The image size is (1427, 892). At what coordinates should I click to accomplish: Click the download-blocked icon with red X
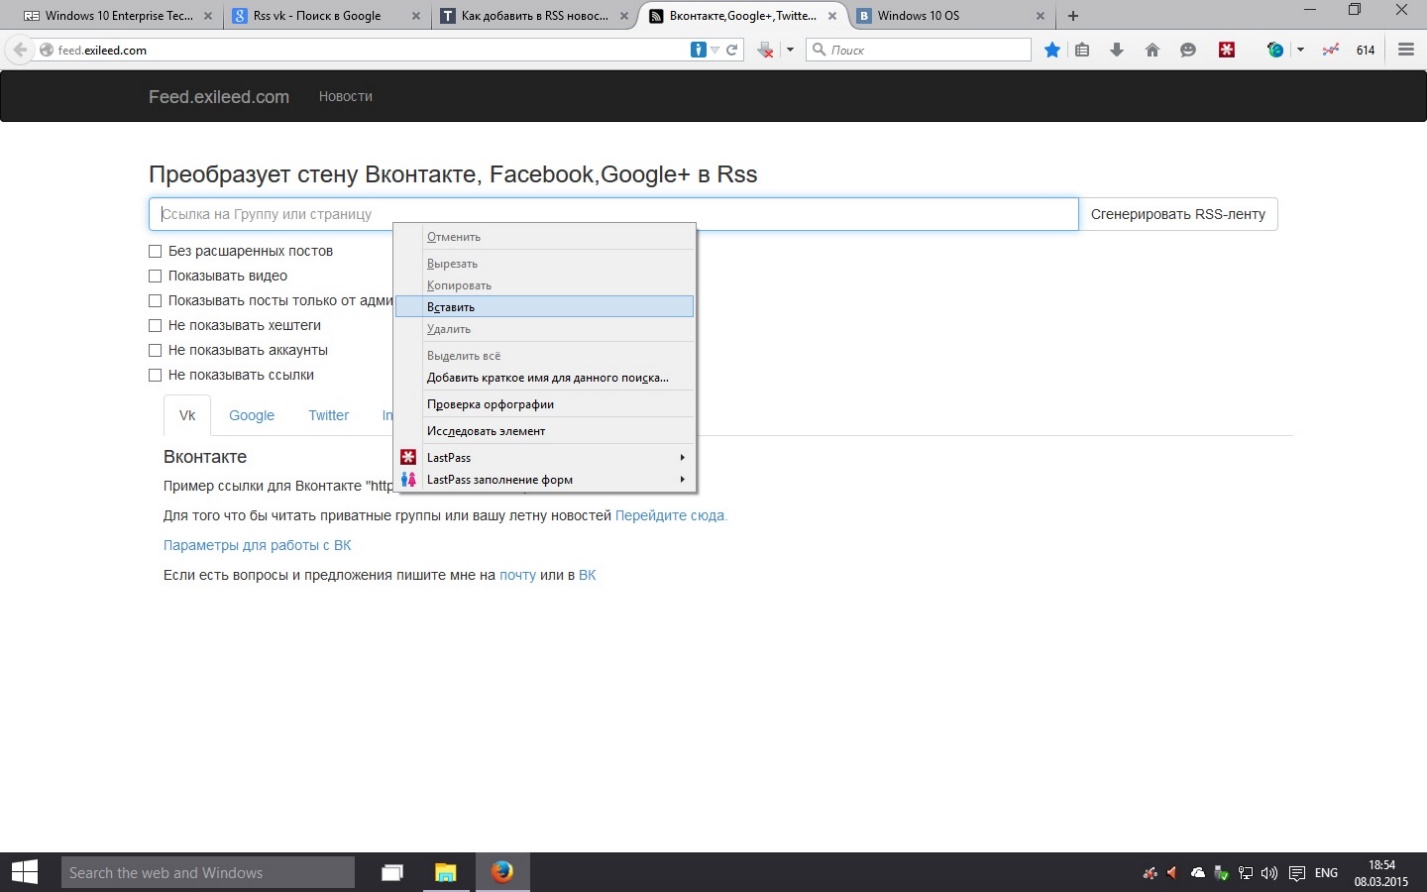point(765,50)
